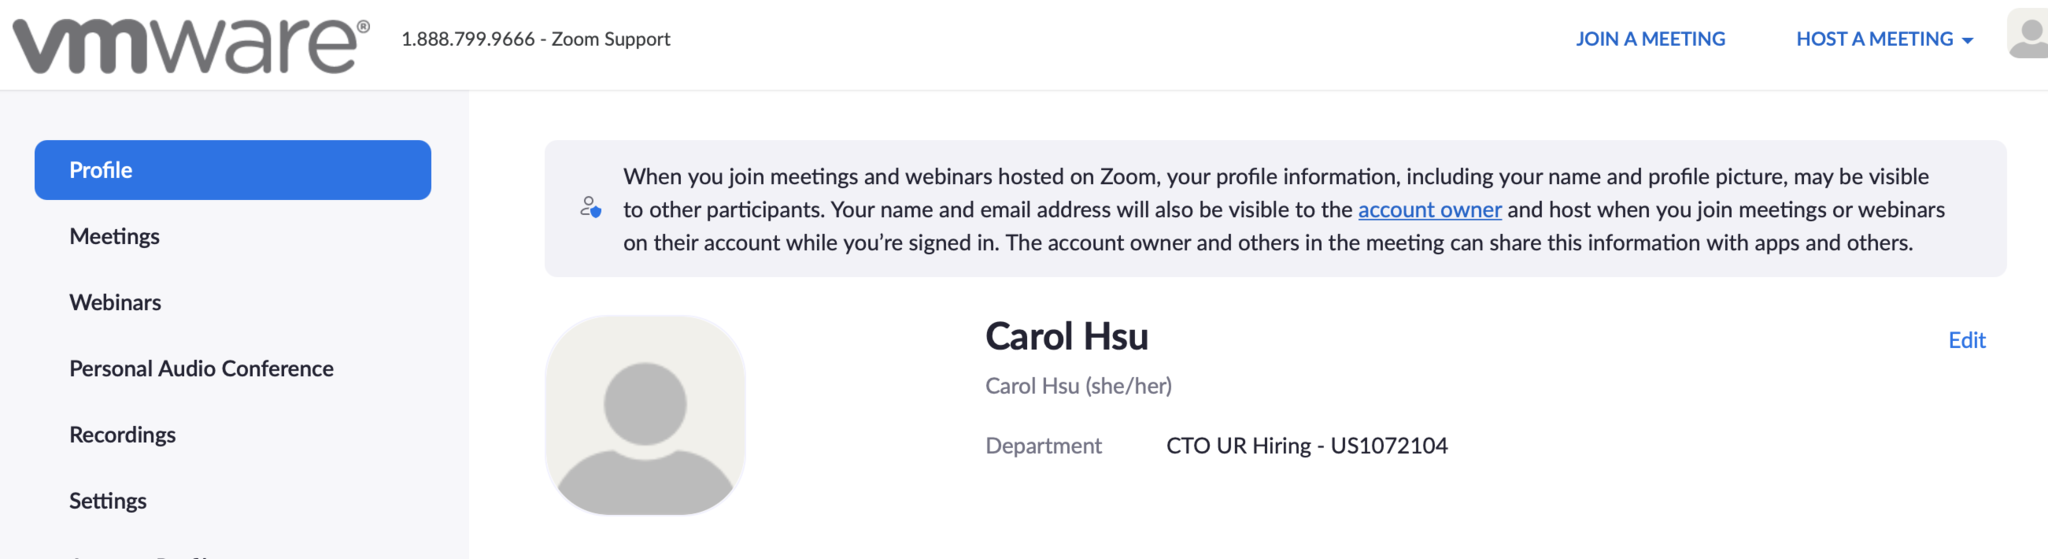This screenshot has width=2048, height=559.
Task: Click the privacy person icon in notice
Action: pos(590,208)
